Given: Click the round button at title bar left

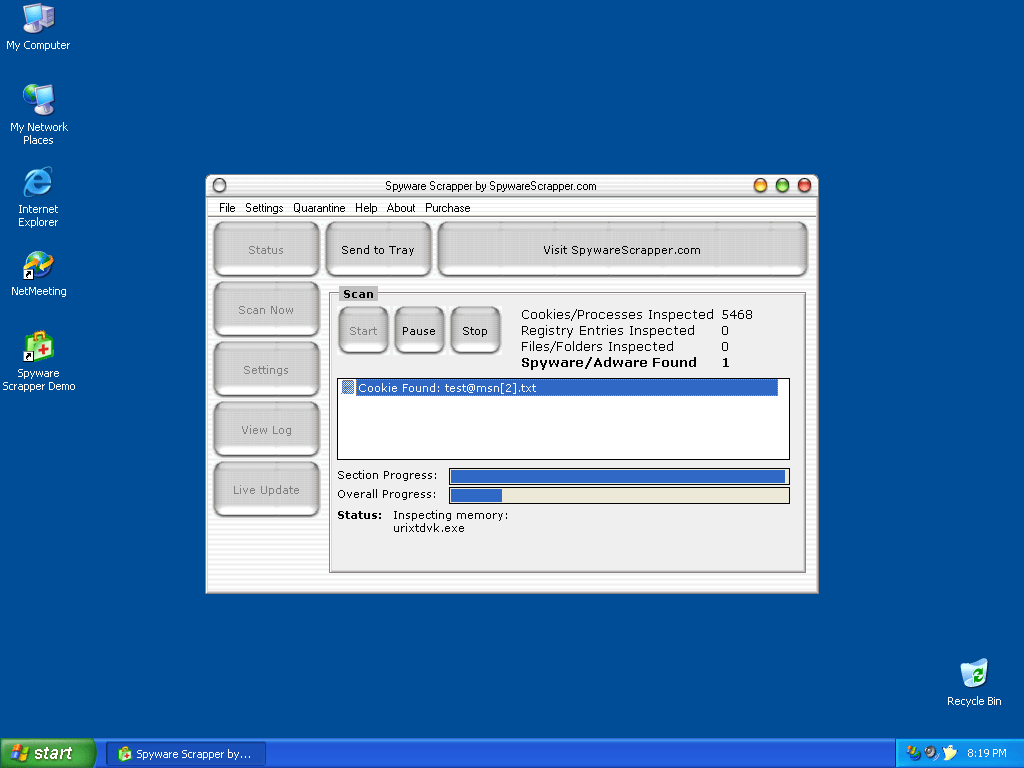Looking at the screenshot, I should pyautogui.click(x=220, y=185).
